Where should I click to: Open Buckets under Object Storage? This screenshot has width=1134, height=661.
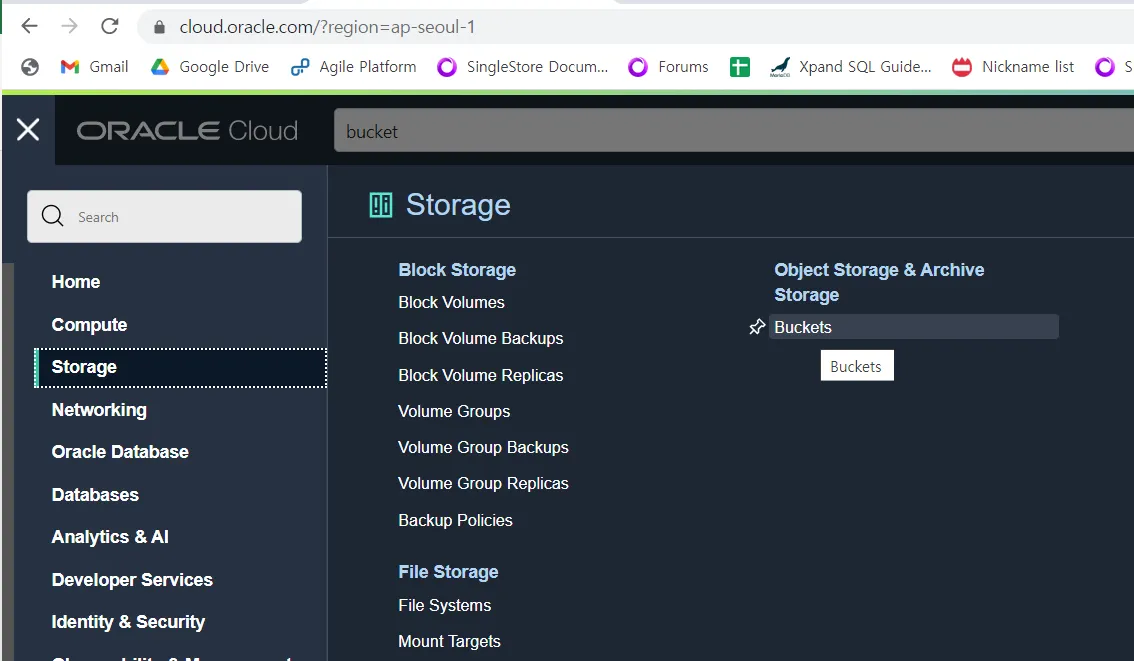(x=803, y=327)
